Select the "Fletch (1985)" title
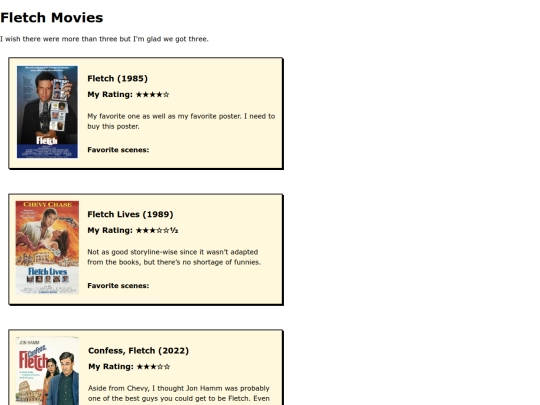The width and height of the screenshot is (540, 405). pyautogui.click(x=117, y=79)
